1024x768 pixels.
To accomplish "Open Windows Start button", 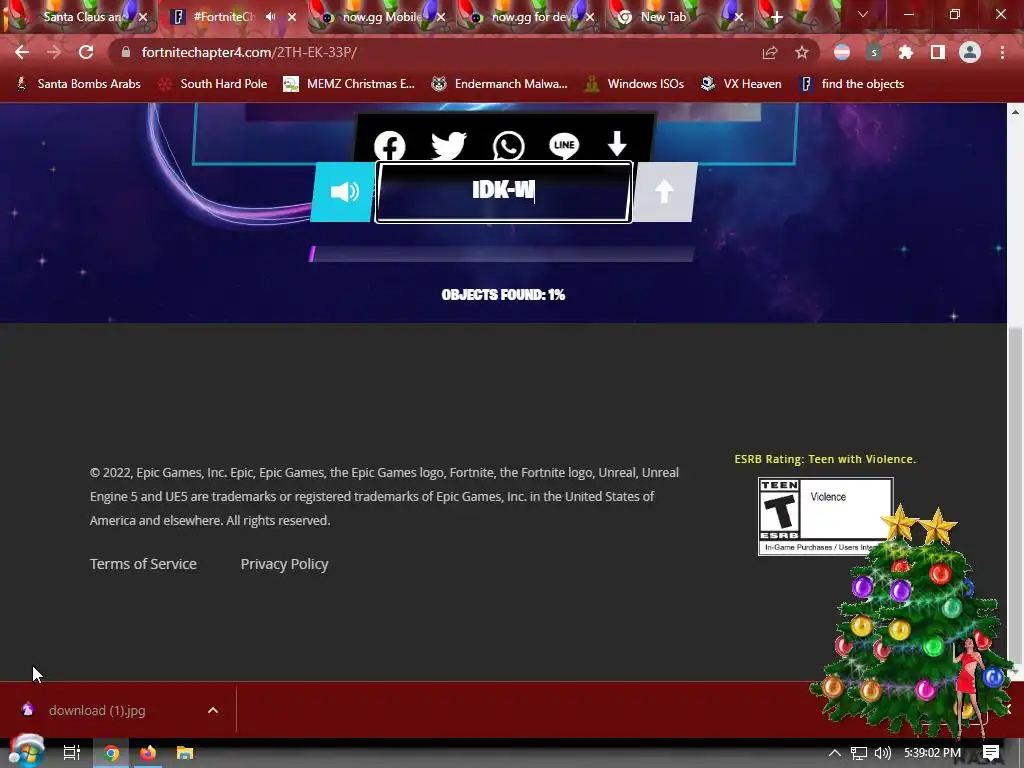I will pyautogui.click(x=27, y=752).
